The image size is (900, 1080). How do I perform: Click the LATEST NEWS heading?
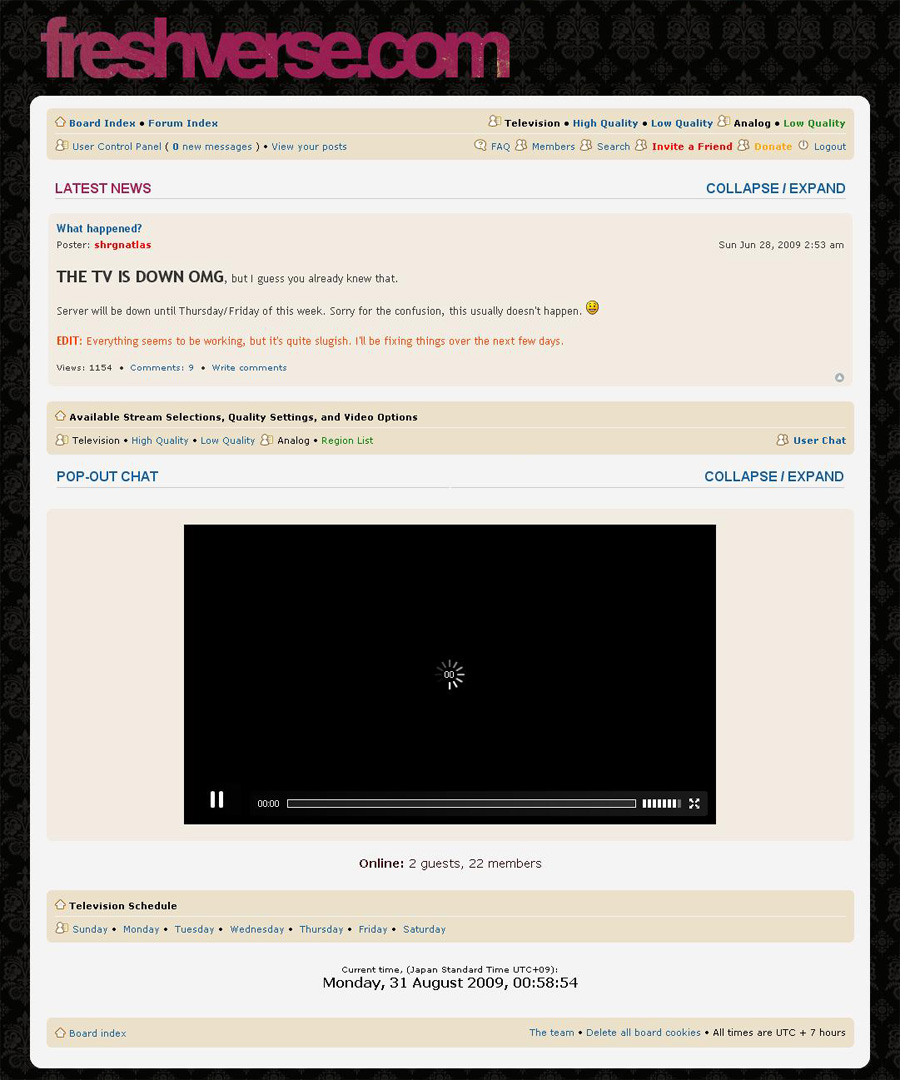[103, 188]
